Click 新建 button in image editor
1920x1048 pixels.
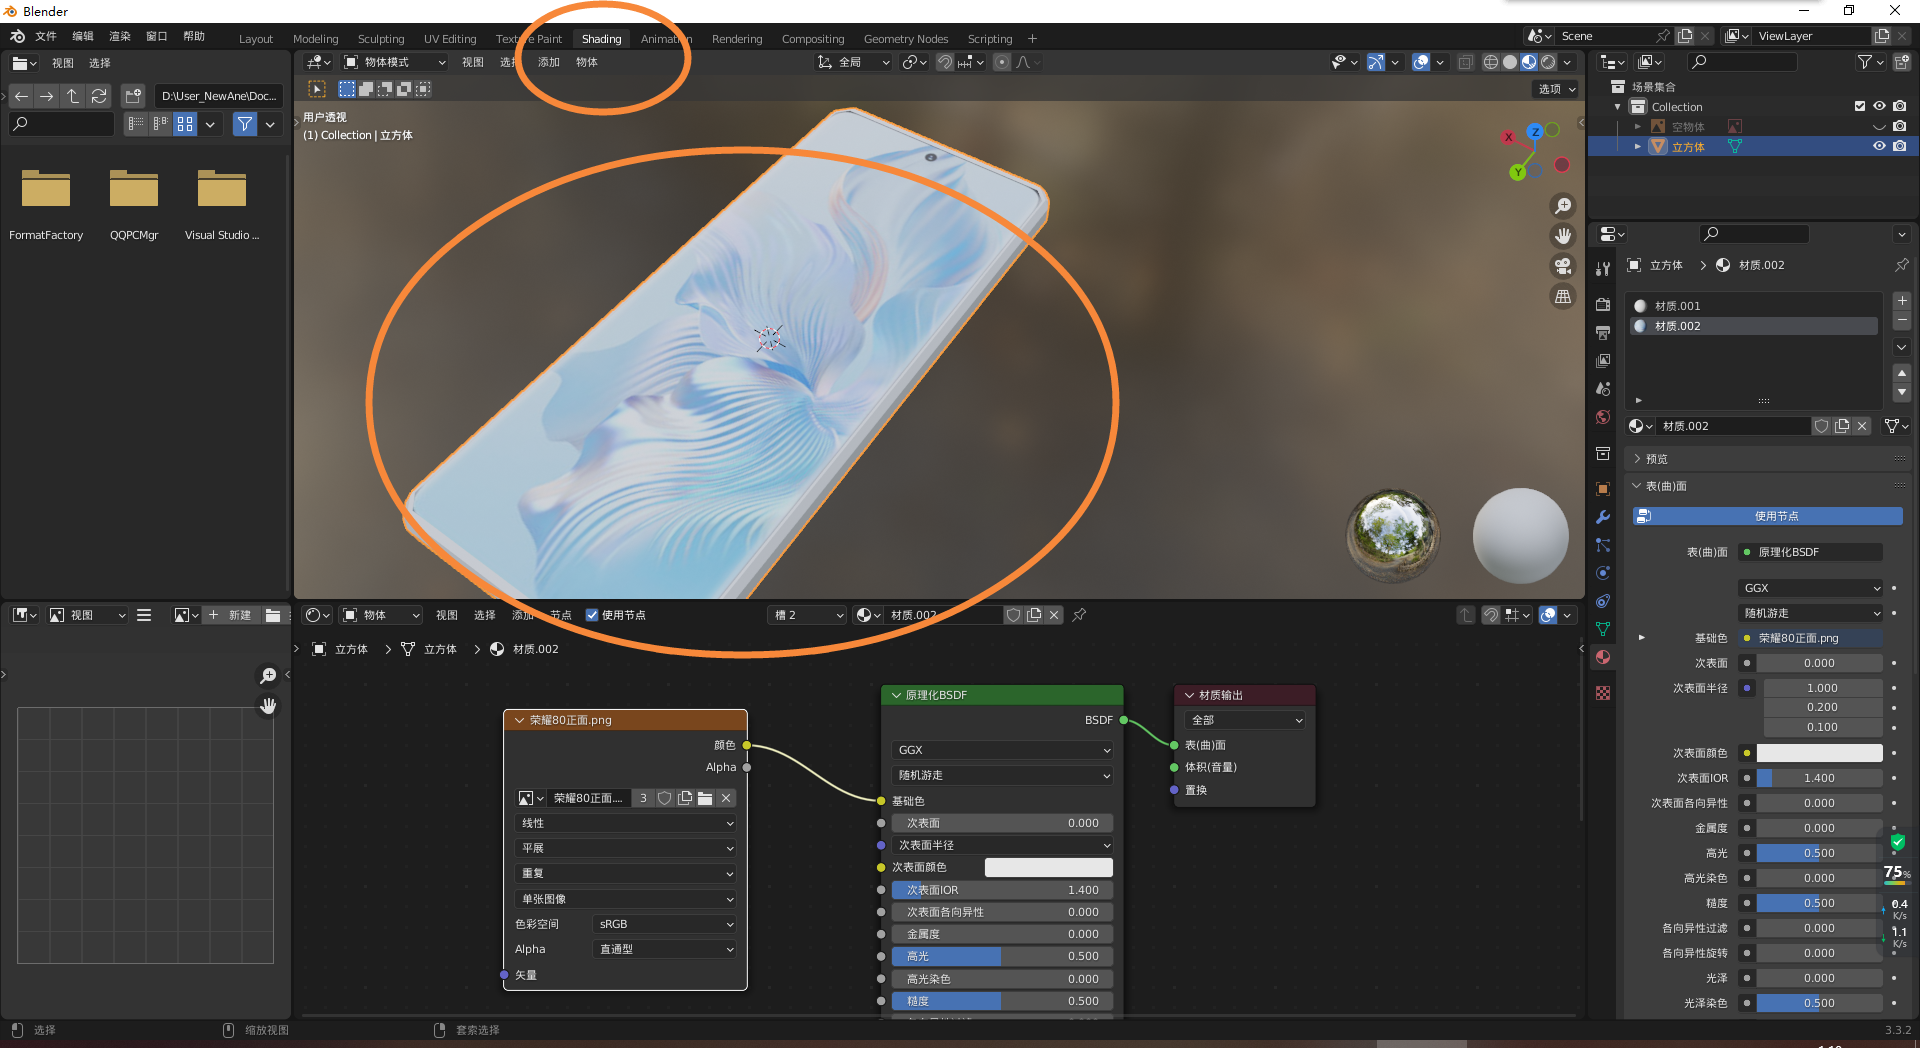click(x=231, y=615)
